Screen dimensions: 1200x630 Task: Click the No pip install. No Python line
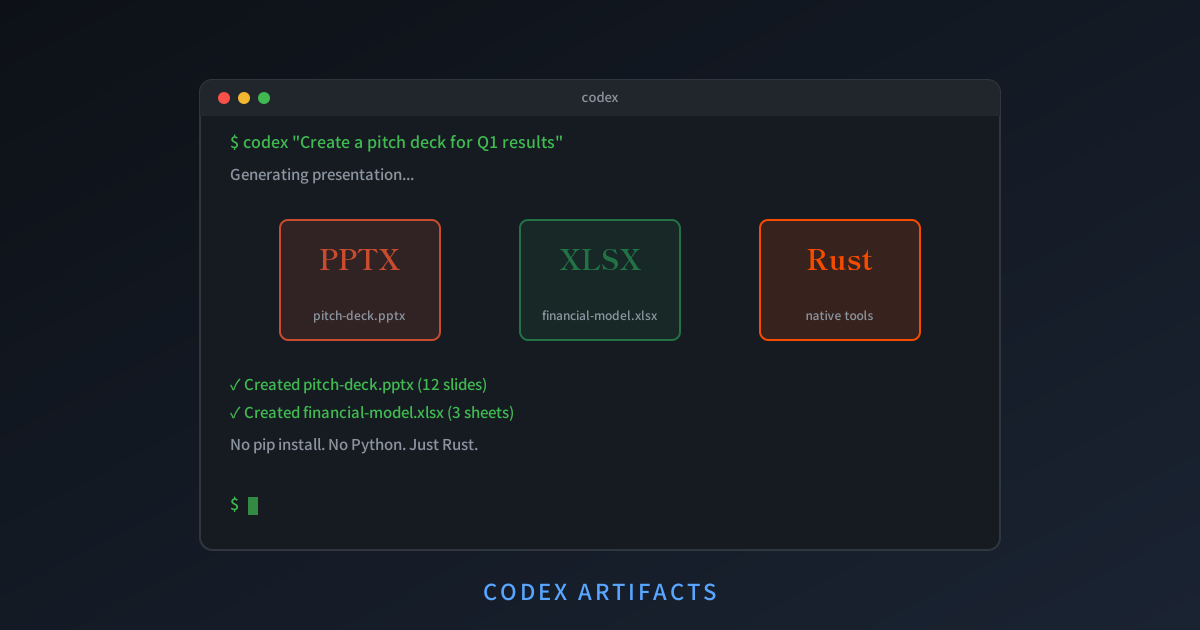pyautogui.click(x=354, y=445)
